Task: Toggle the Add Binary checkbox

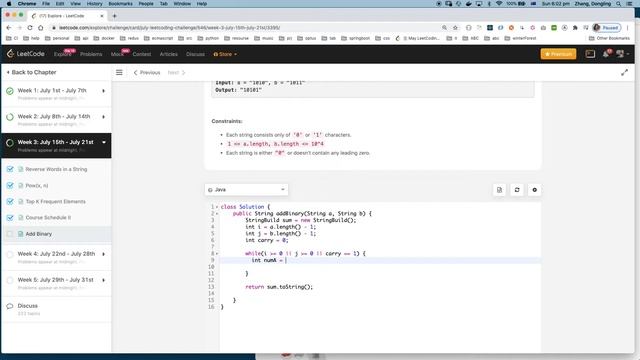Action: [x=10, y=234]
